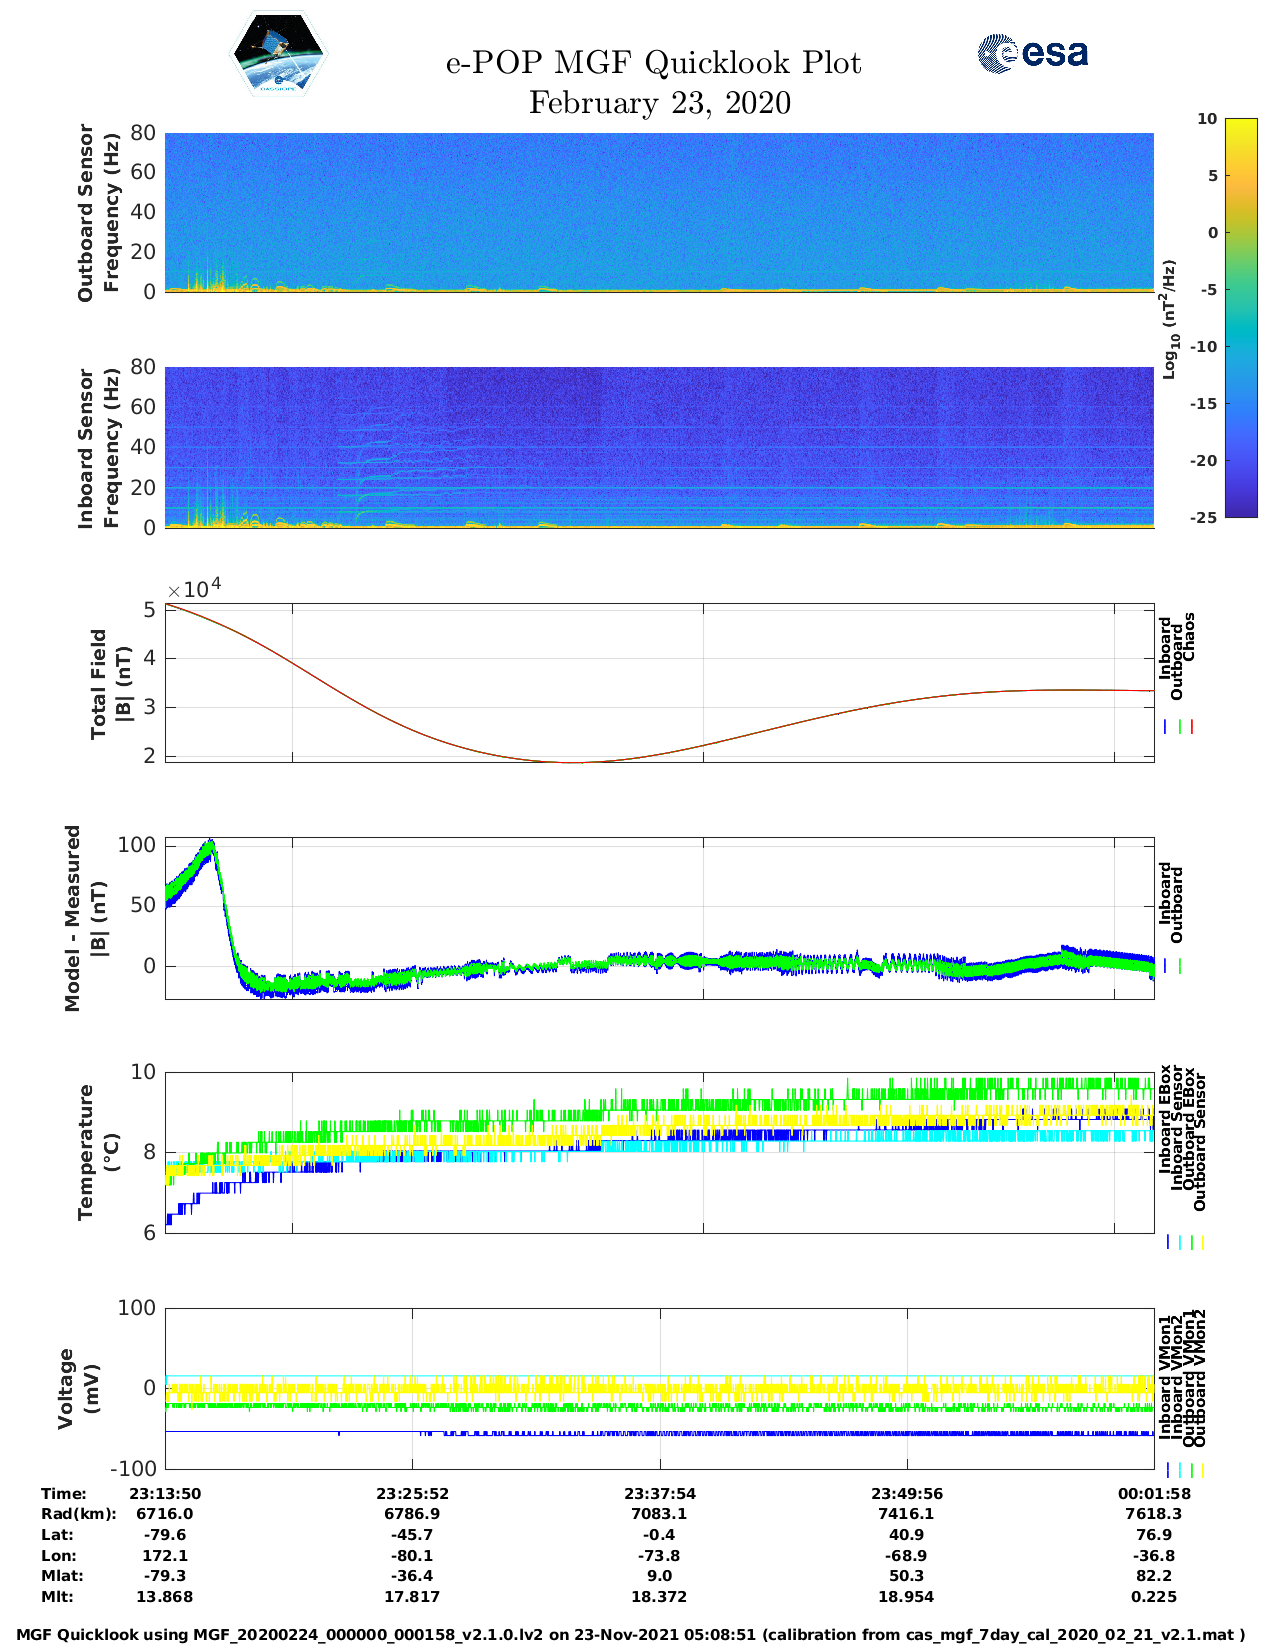Screen dimensions: 1275x1650
Task: Click the February 23, 2020 date text
Action: pyautogui.click(x=659, y=103)
